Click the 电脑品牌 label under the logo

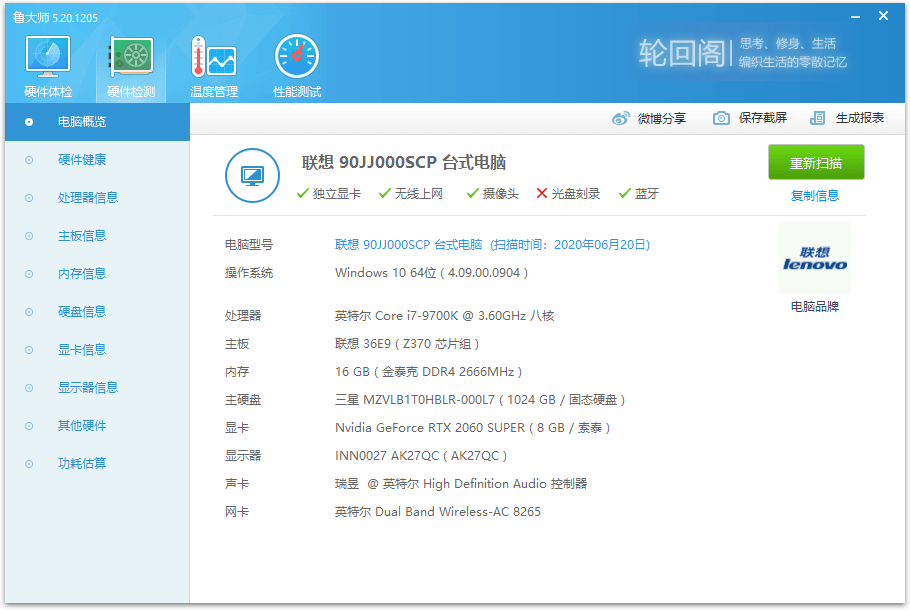click(x=815, y=306)
